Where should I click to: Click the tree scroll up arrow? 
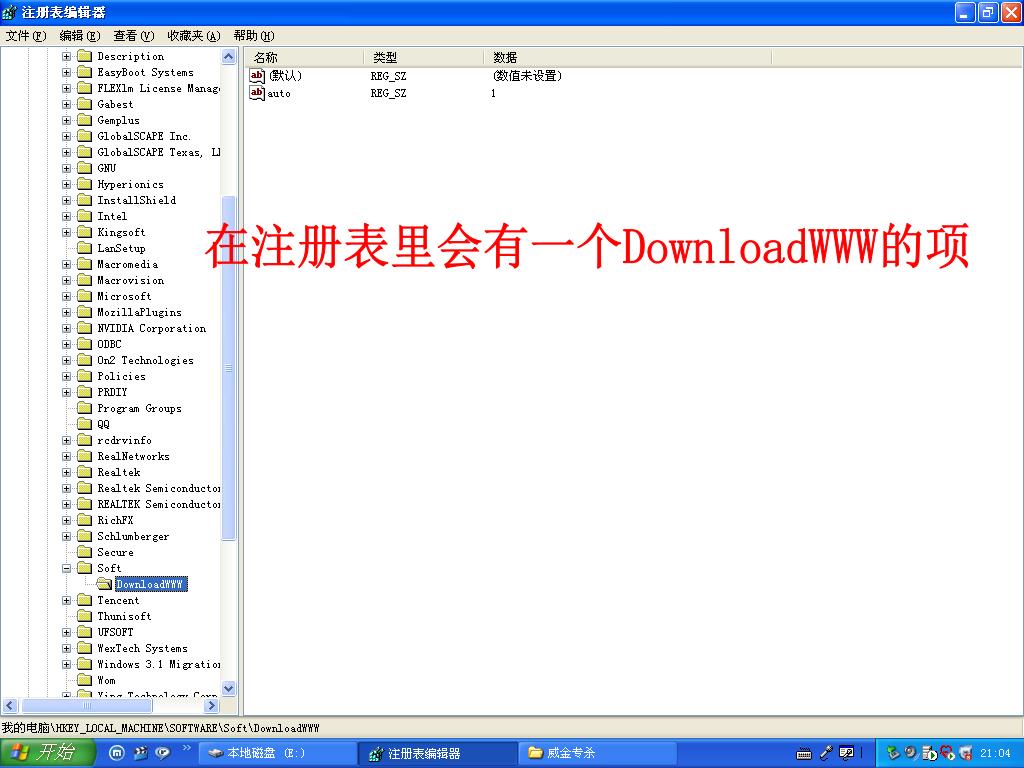(229, 57)
